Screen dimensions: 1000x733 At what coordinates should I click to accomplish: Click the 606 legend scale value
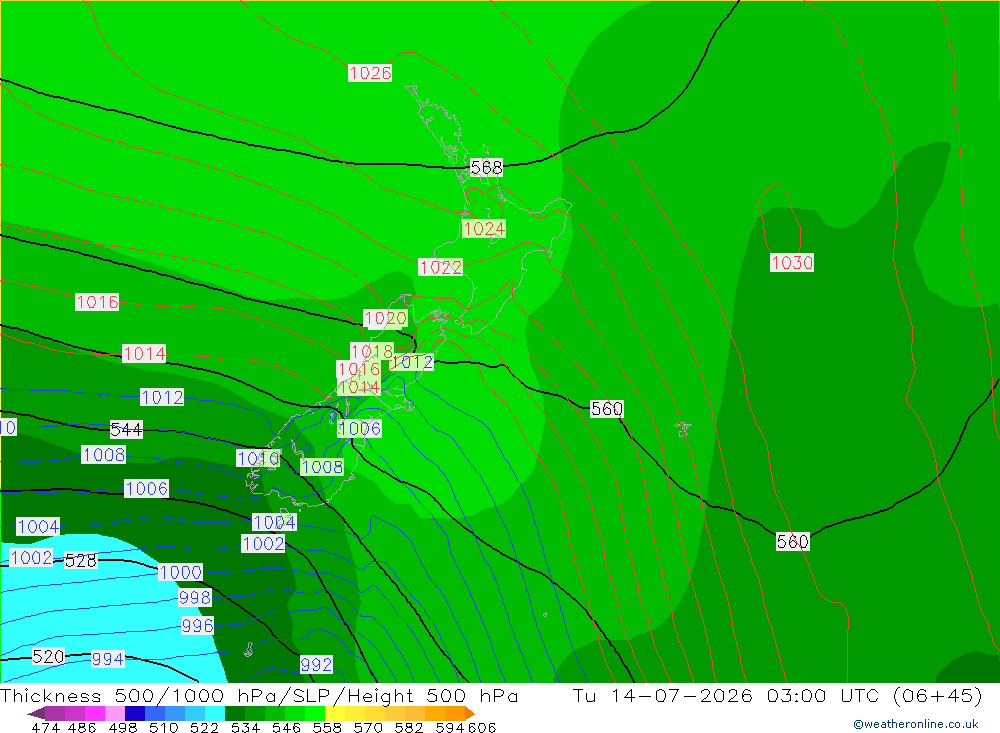point(482,727)
